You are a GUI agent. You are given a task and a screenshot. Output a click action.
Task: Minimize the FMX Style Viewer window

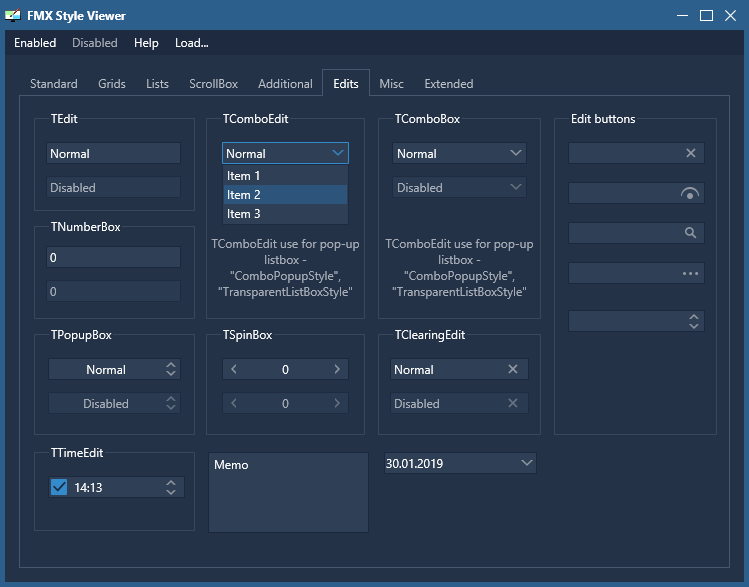(683, 16)
